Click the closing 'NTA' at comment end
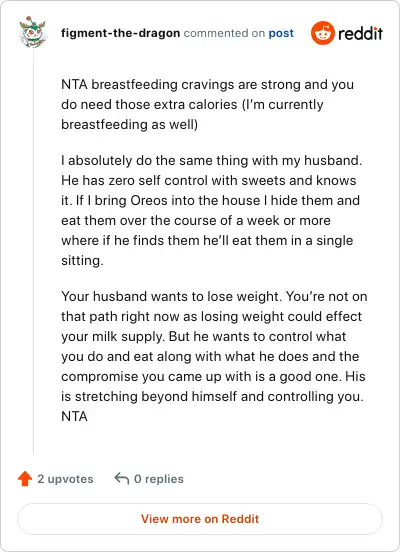The width and height of the screenshot is (400, 552). tap(74, 416)
